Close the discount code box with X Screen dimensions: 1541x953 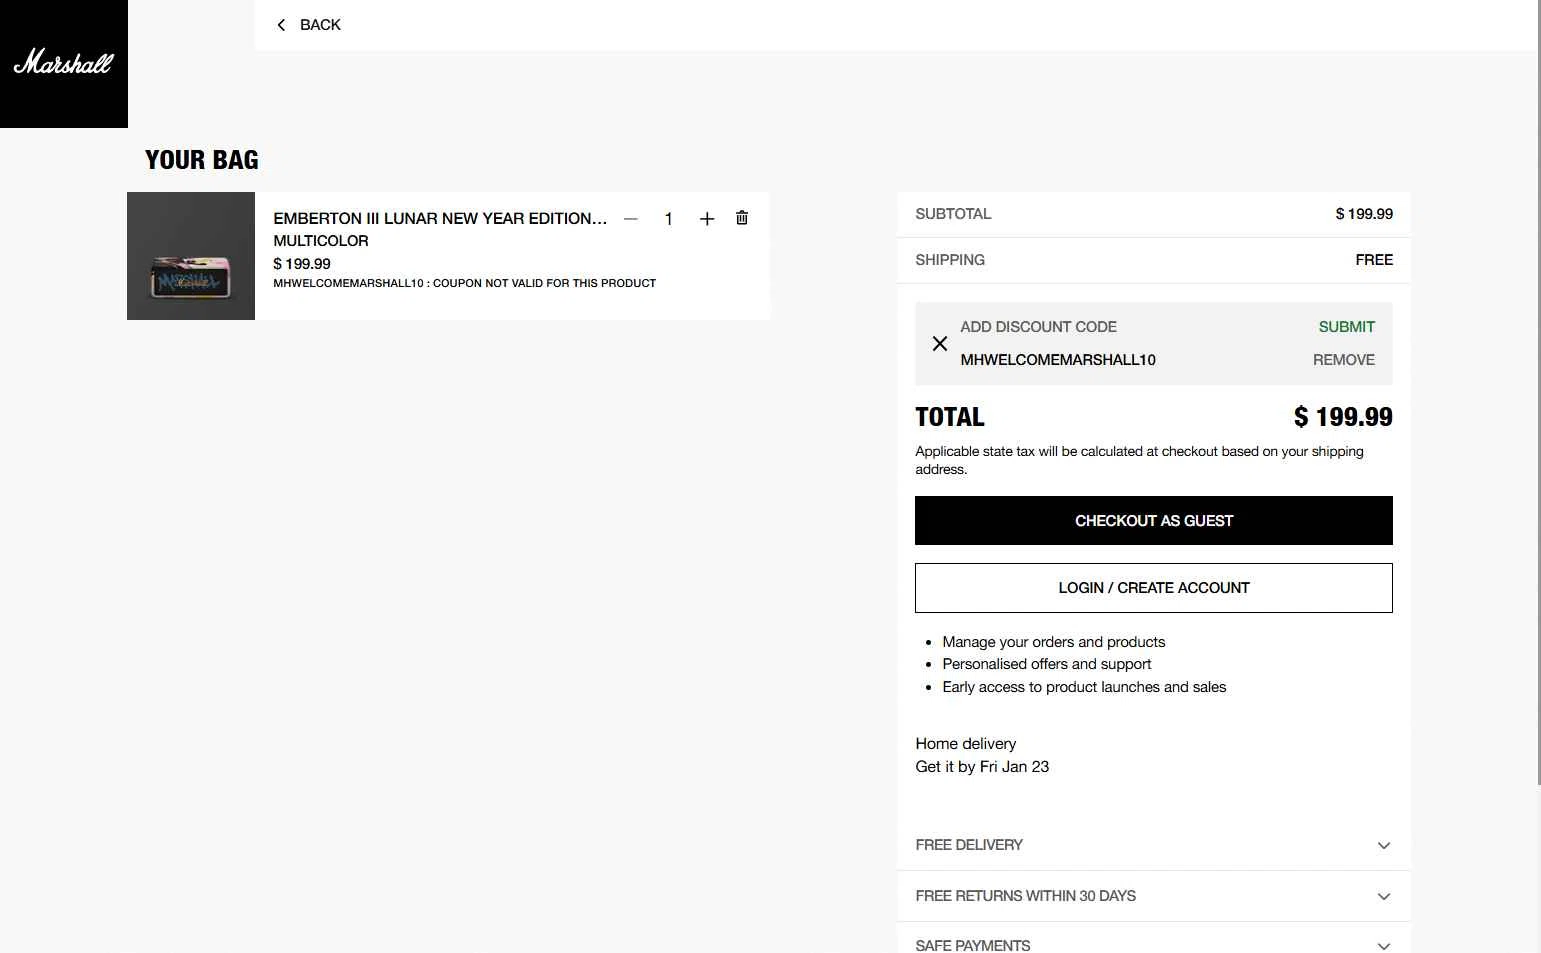coord(940,344)
